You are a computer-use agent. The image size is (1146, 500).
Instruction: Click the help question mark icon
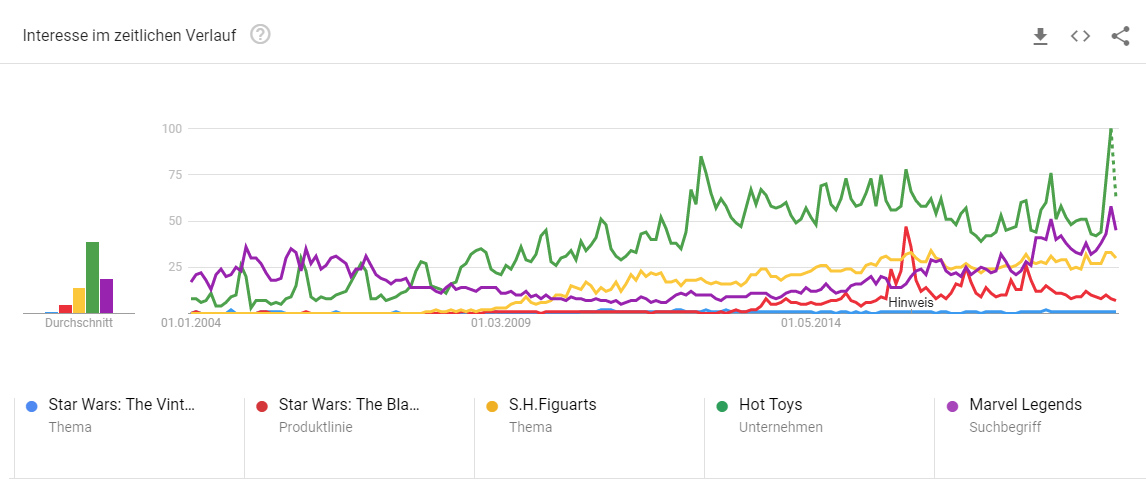[x=261, y=35]
